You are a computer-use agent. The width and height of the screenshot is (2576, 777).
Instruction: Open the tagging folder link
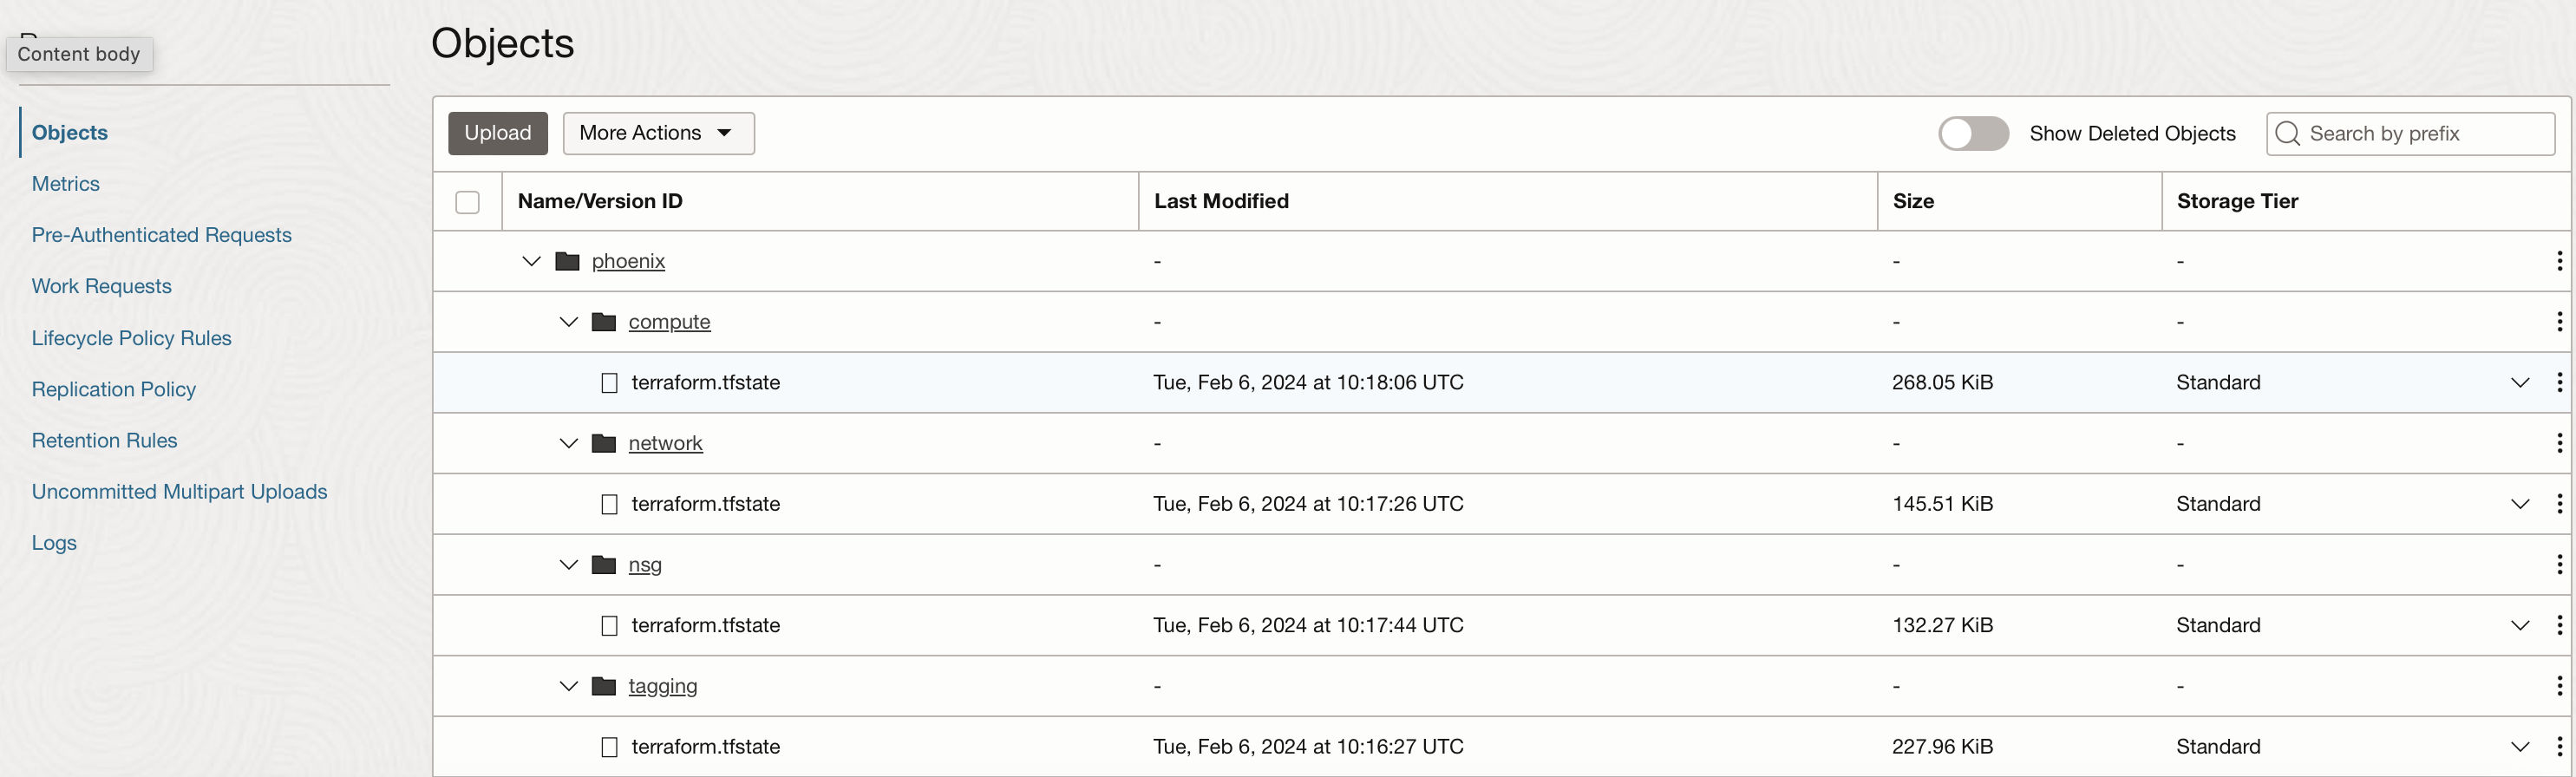click(663, 686)
